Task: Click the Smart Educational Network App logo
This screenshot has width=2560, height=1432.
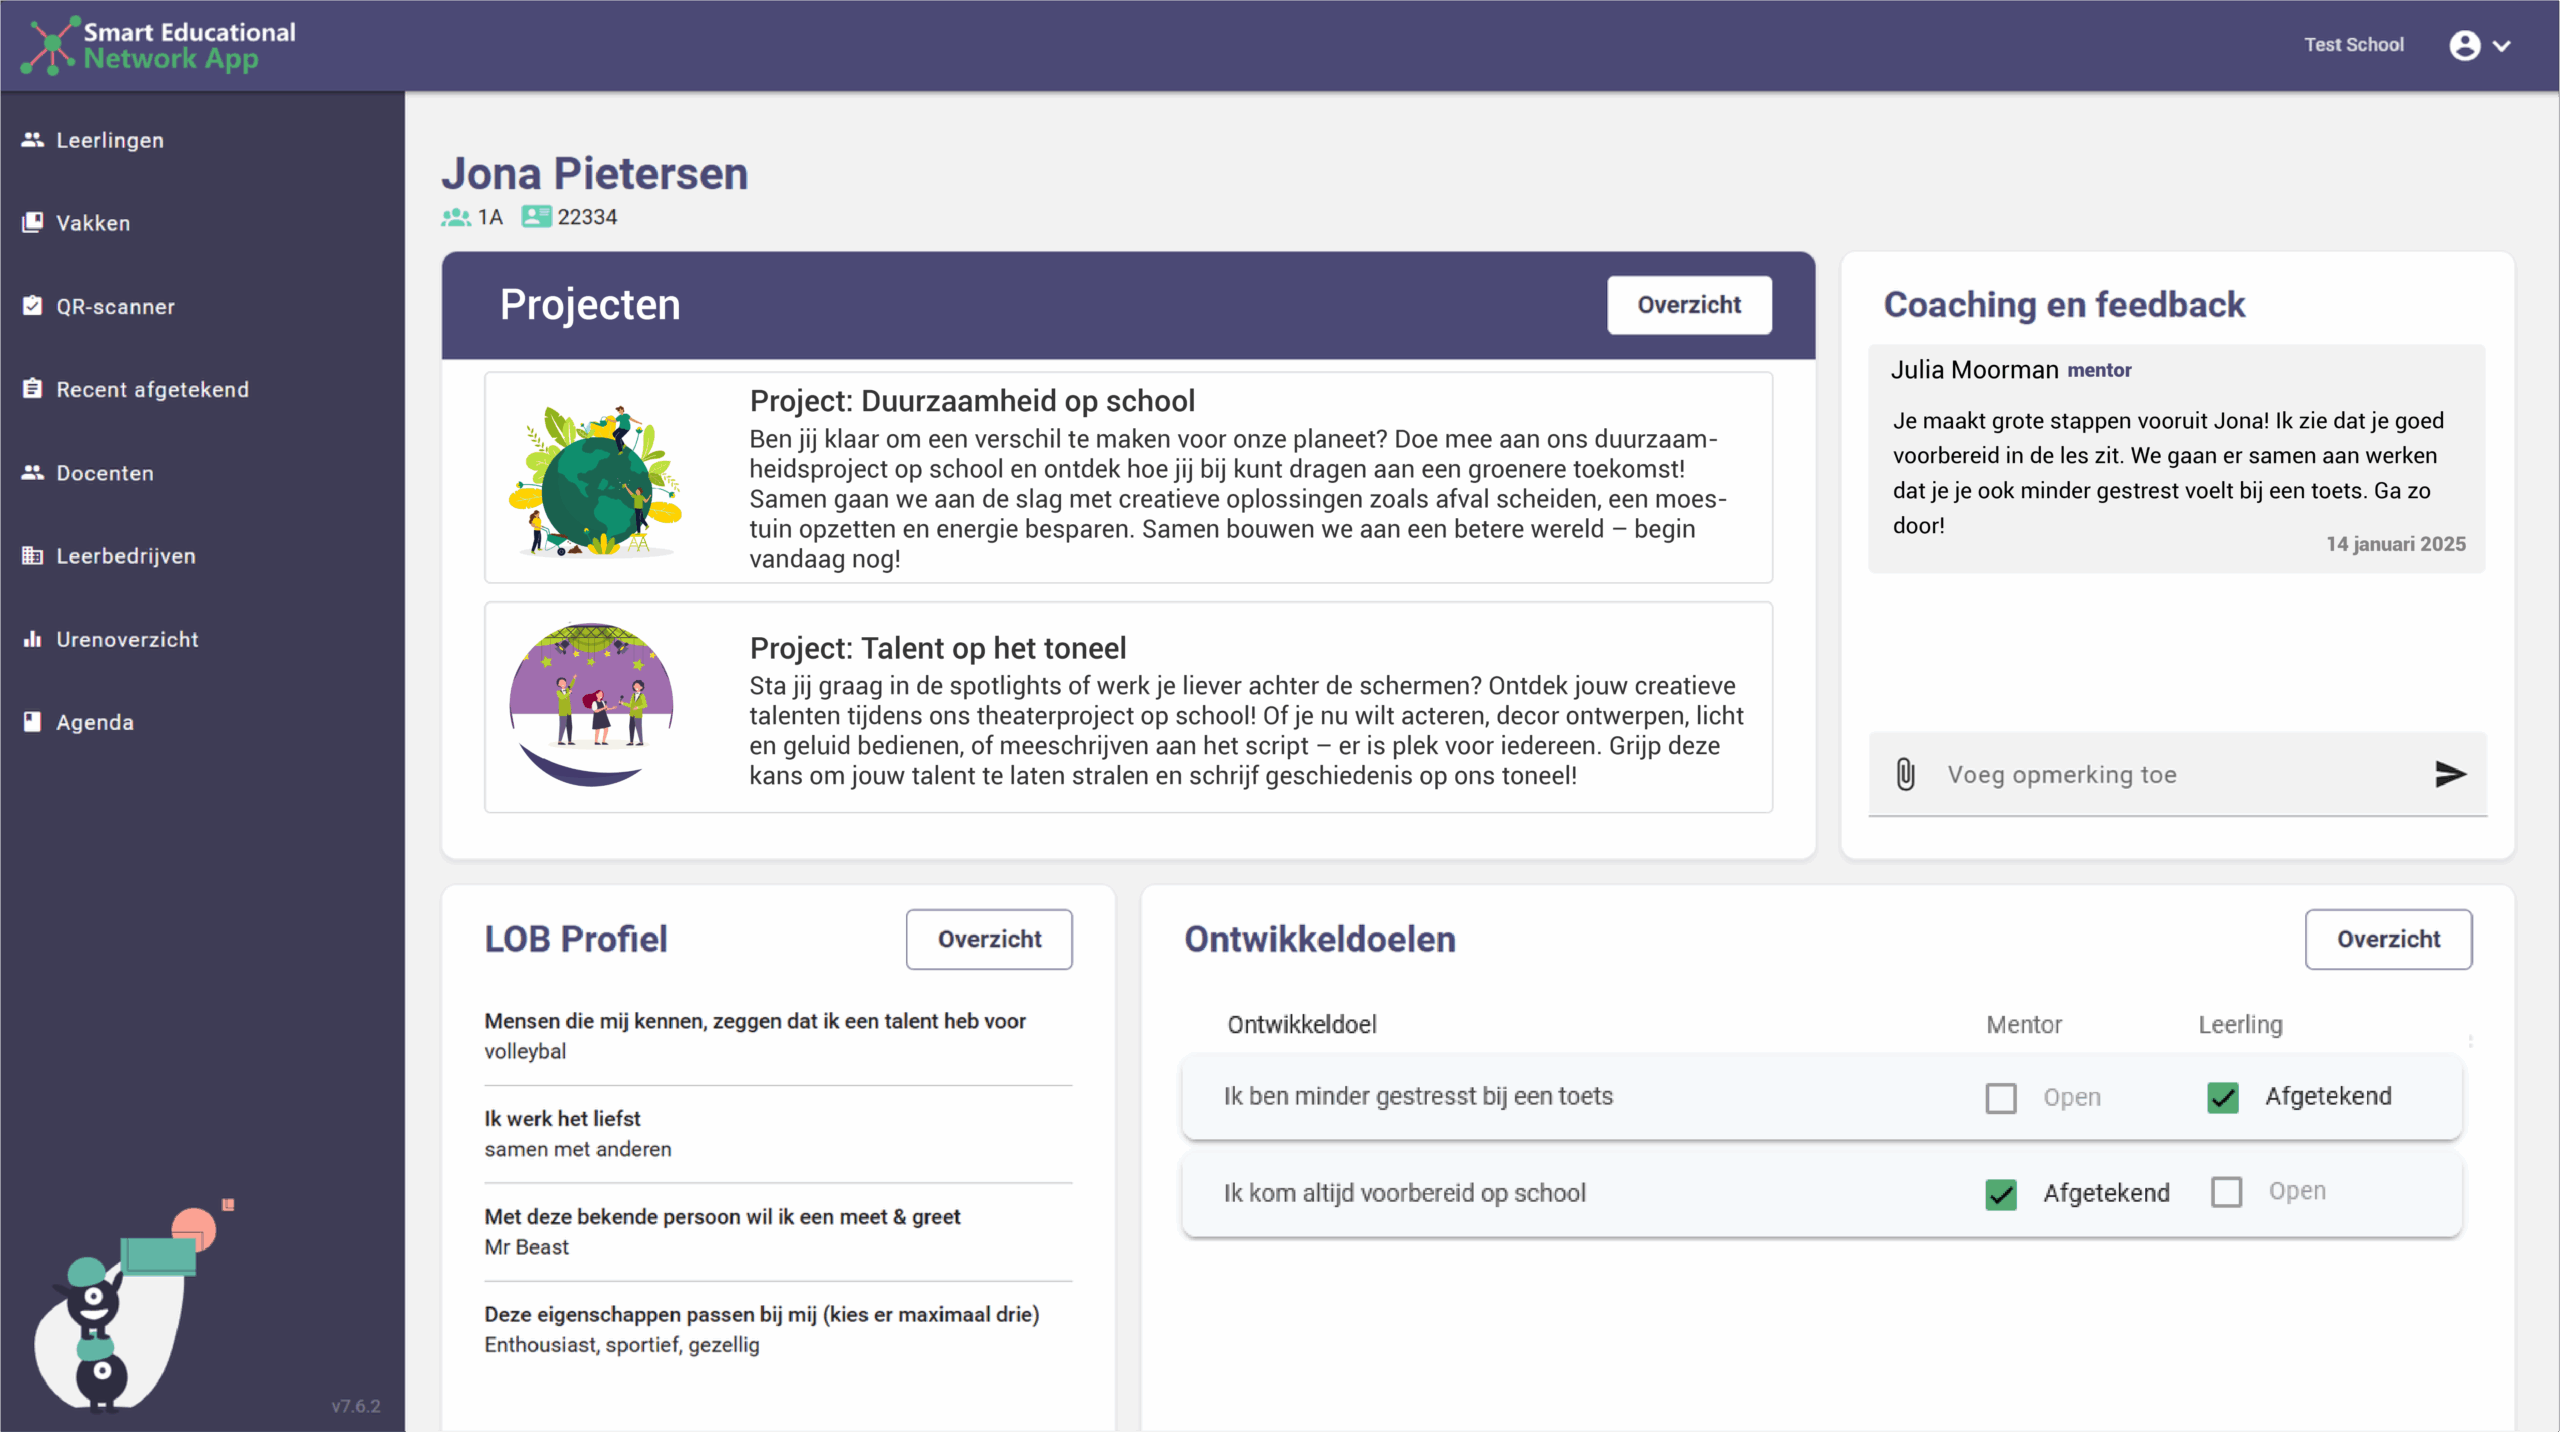Action: 158,45
